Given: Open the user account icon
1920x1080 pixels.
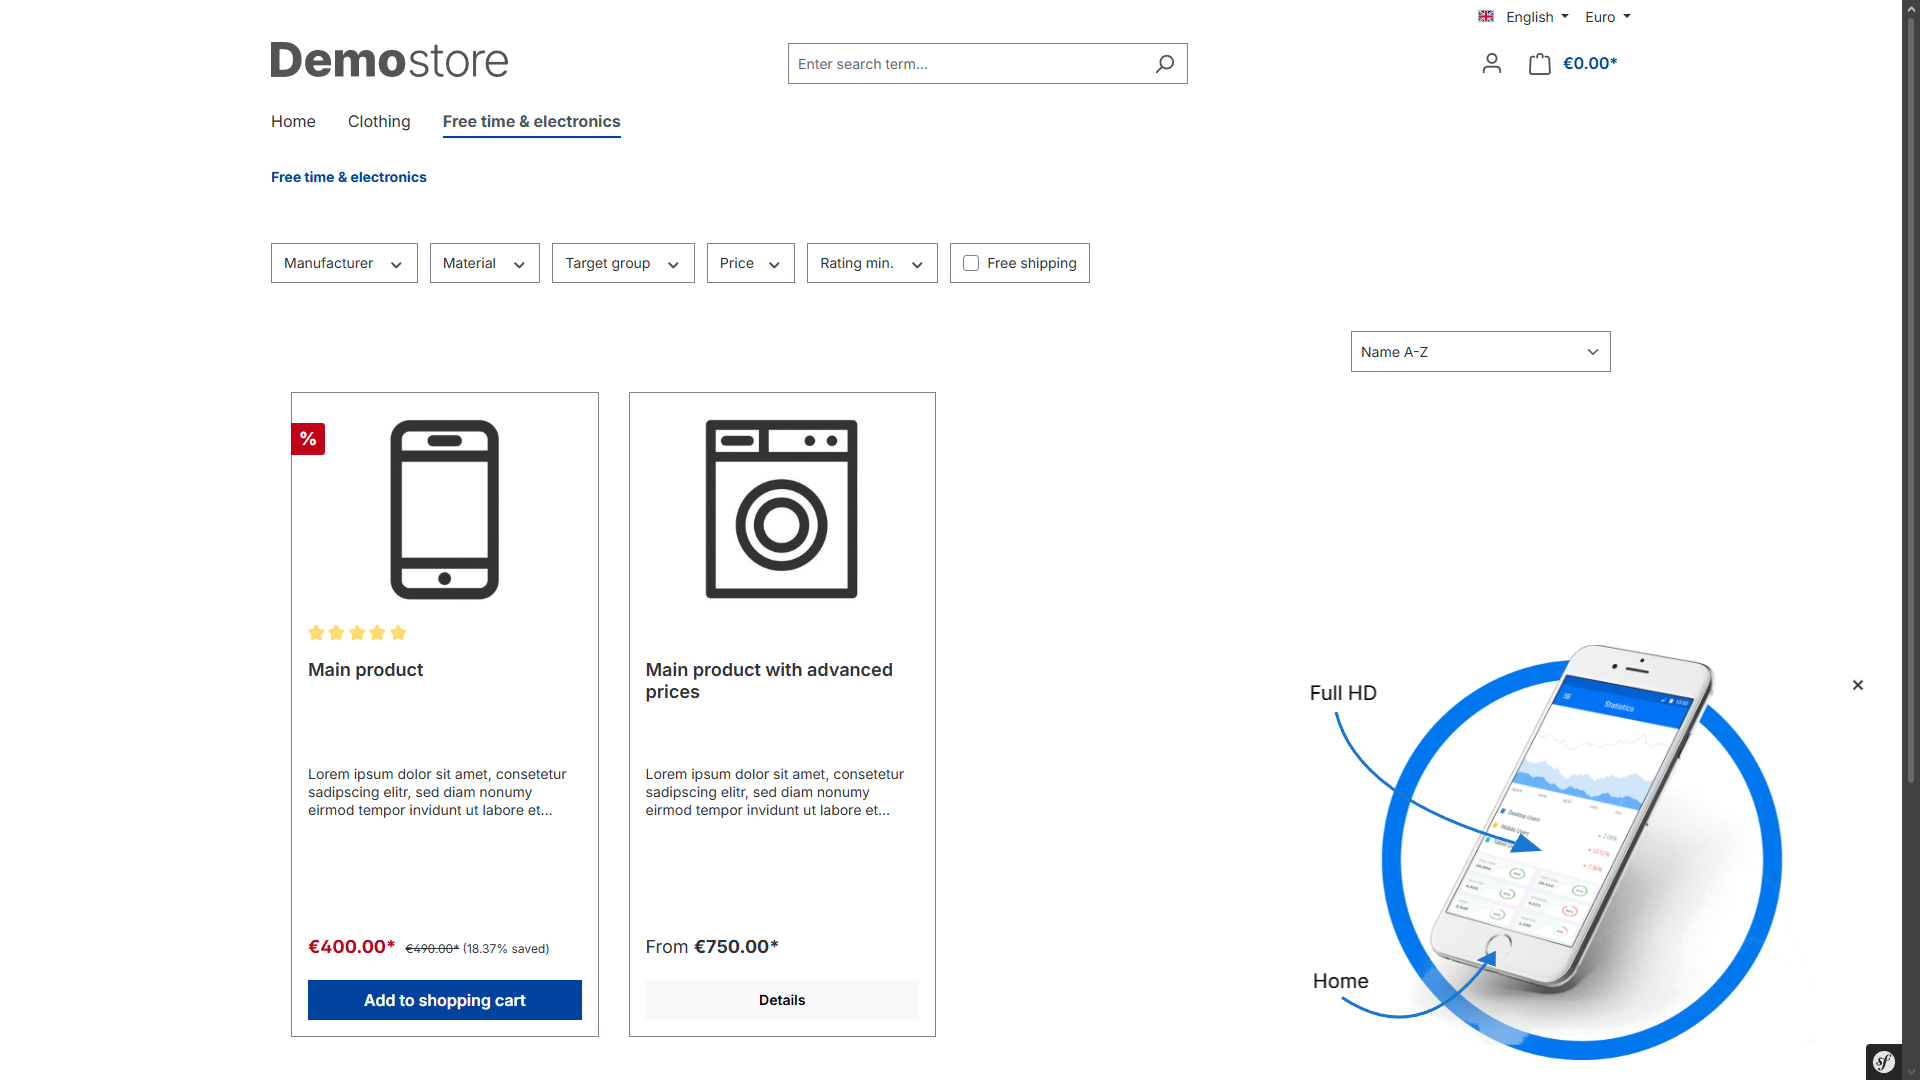Looking at the screenshot, I should 1491,64.
